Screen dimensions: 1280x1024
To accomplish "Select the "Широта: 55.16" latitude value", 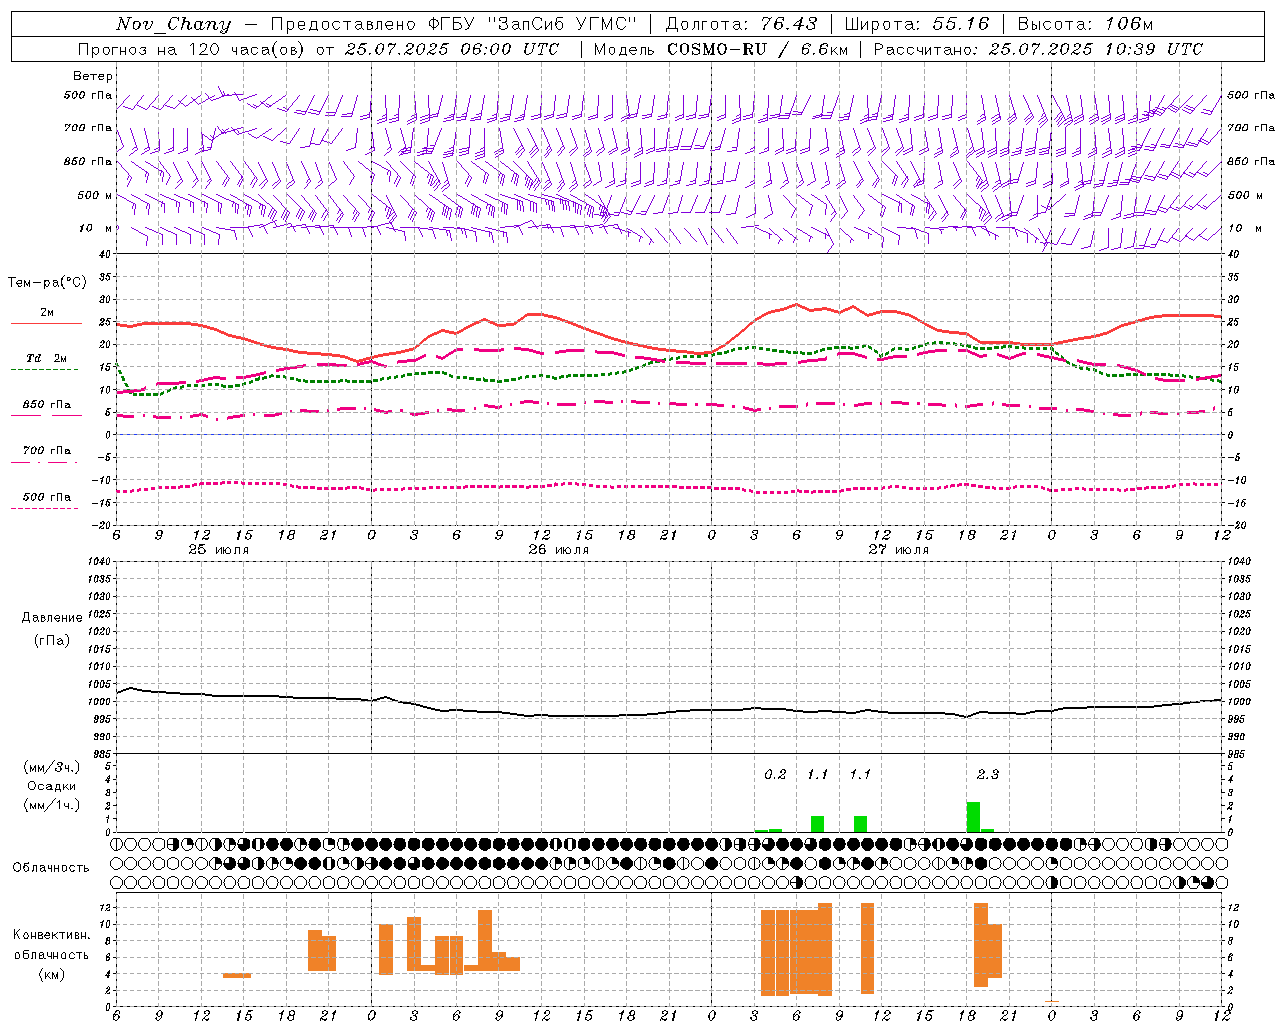I will (x=917, y=24).
